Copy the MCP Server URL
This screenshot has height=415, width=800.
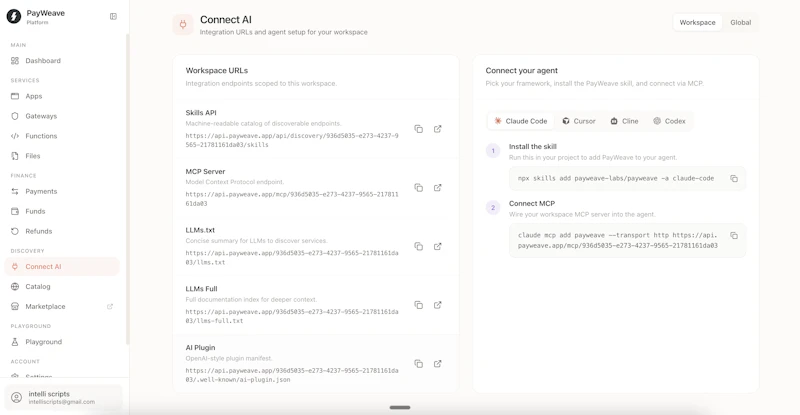(418, 188)
